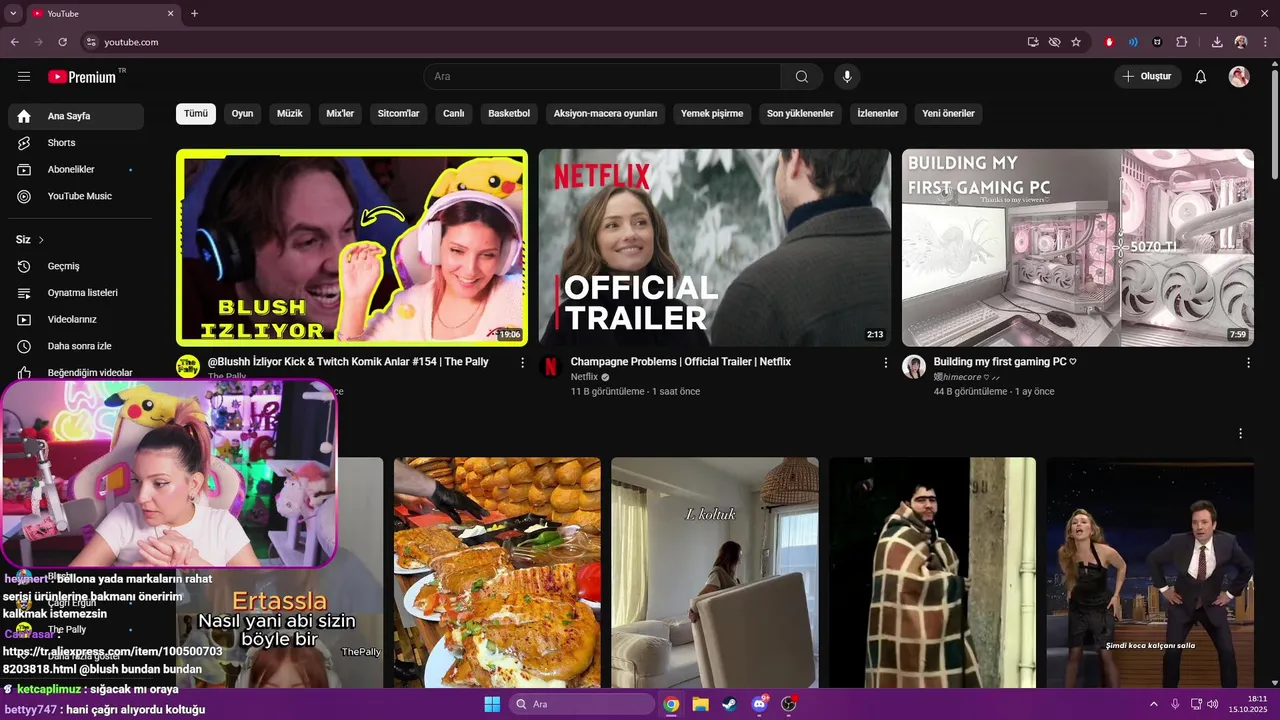Select the Mix'ler filter chip
The image size is (1280, 720).
[x=340, y=114]
